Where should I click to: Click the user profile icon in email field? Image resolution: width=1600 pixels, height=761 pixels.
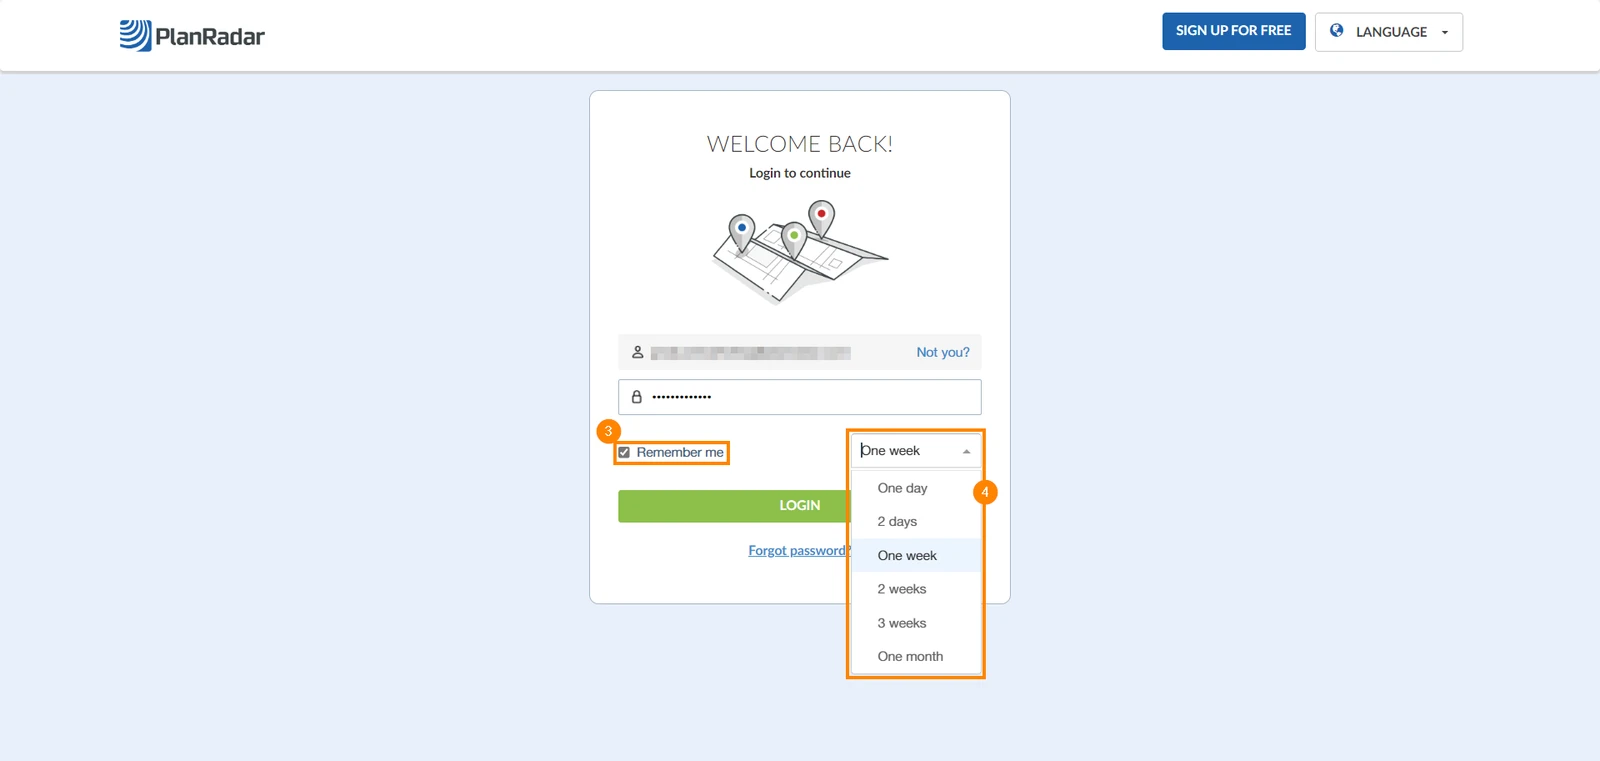click(x=637, y=352)
